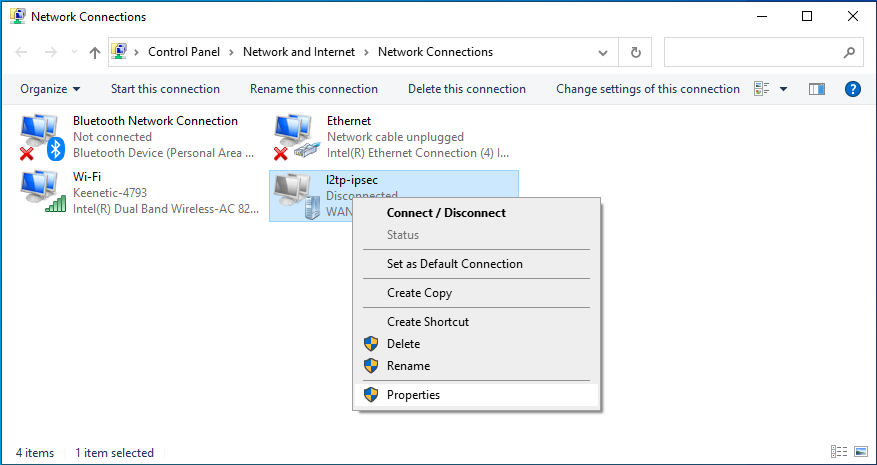Click Rename this connection

[x=314, y=89]
